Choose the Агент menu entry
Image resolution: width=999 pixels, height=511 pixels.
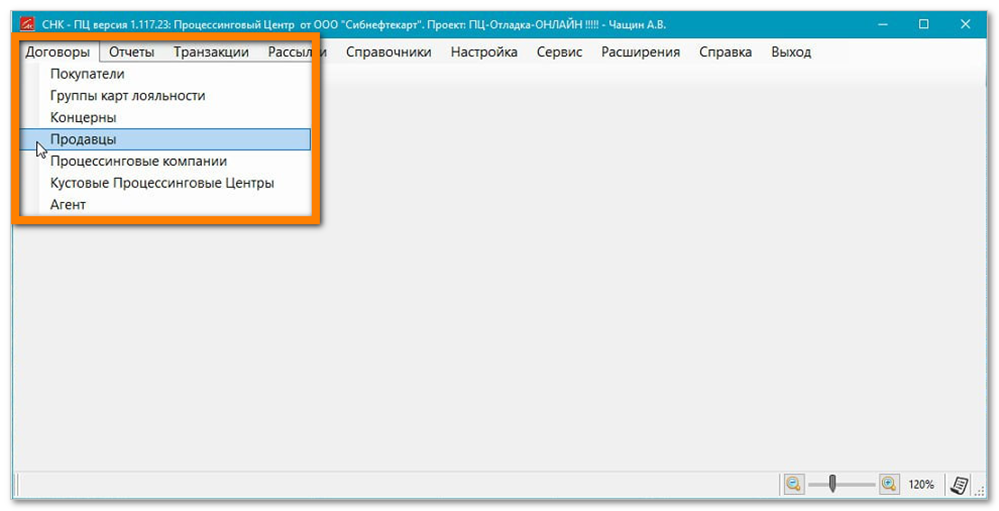click(x=165, y=205)
